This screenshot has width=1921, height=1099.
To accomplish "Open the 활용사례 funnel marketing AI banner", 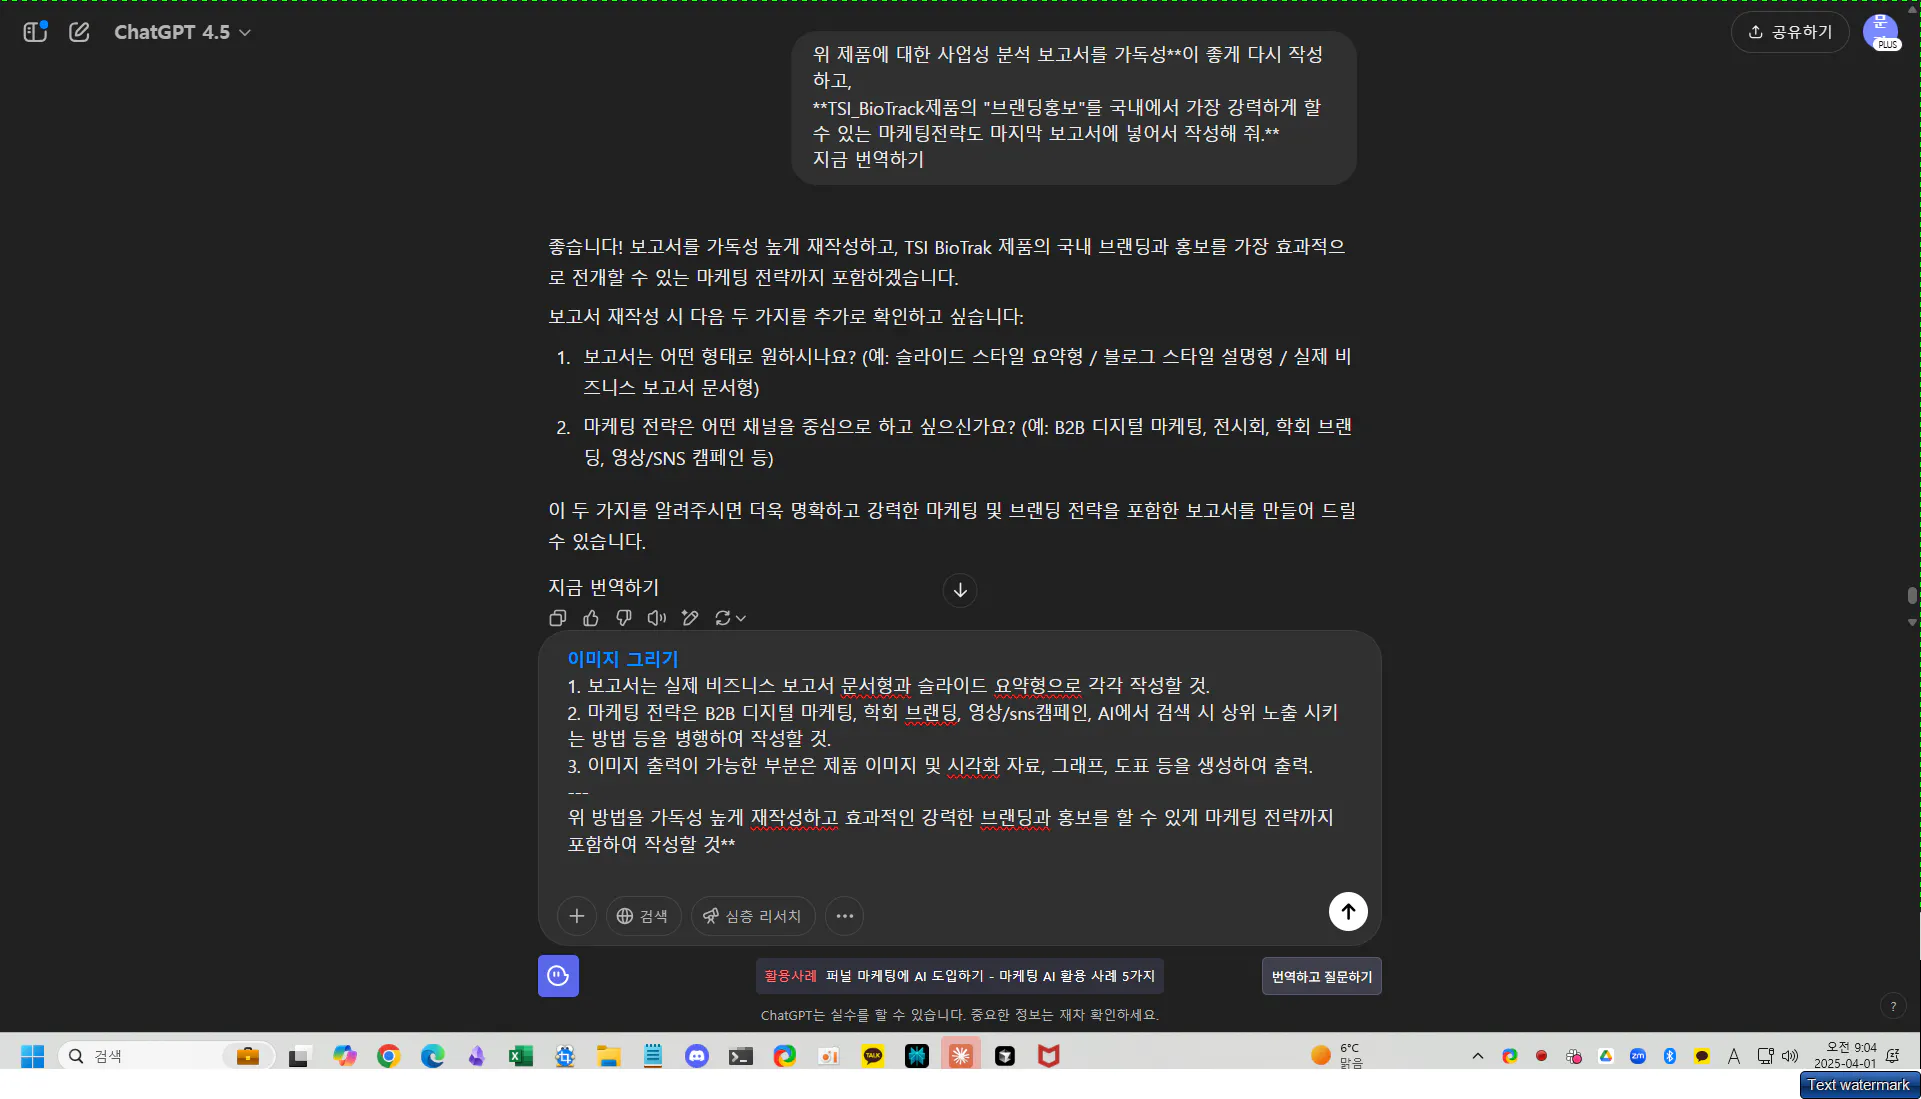I will tap(959, 976).
